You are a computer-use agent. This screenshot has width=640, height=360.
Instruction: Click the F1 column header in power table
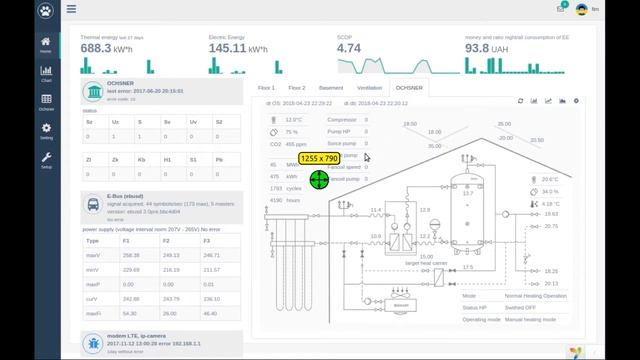pyautogui.click(x=126, y=241)
